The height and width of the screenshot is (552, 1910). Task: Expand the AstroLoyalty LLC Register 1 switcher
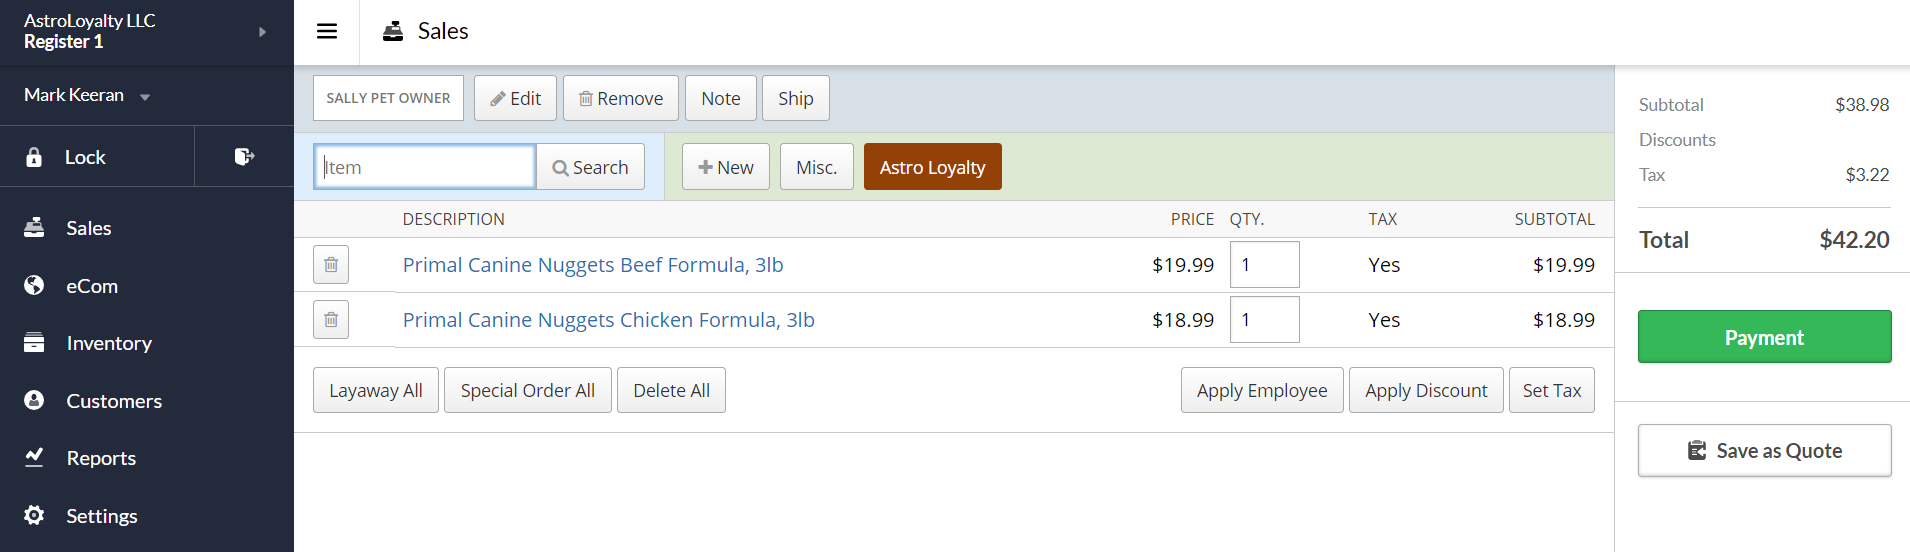coord(262,31)
